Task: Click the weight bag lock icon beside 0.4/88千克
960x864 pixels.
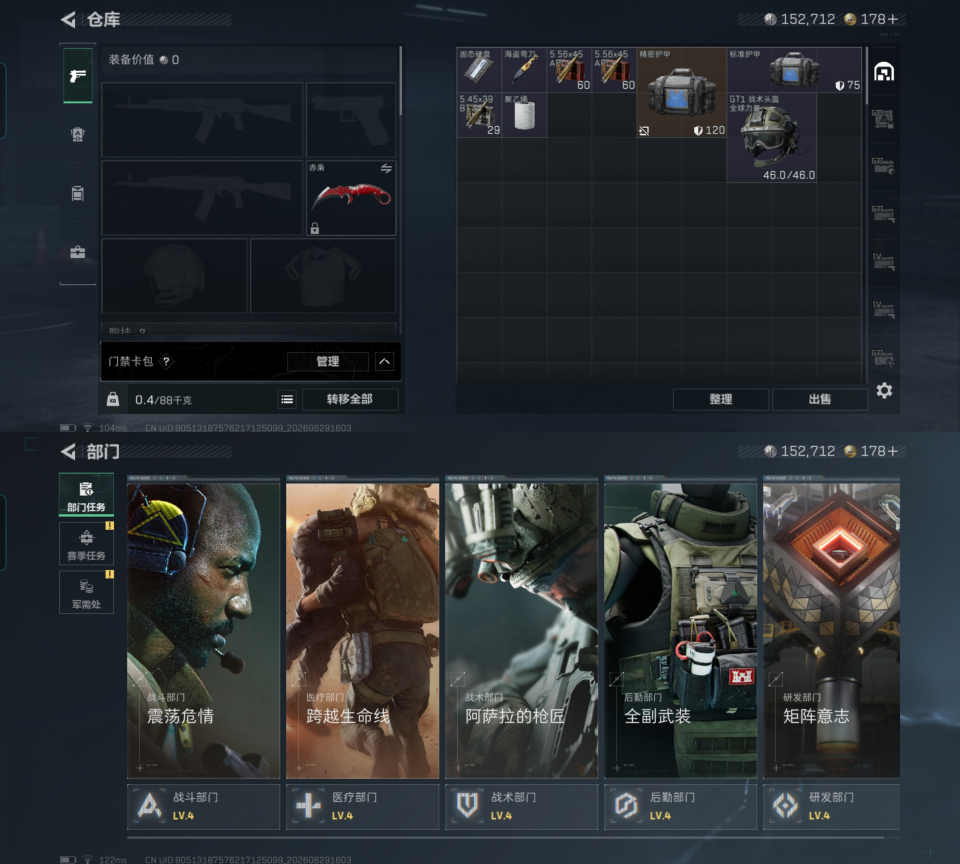Action: click(x=113, y=399)
